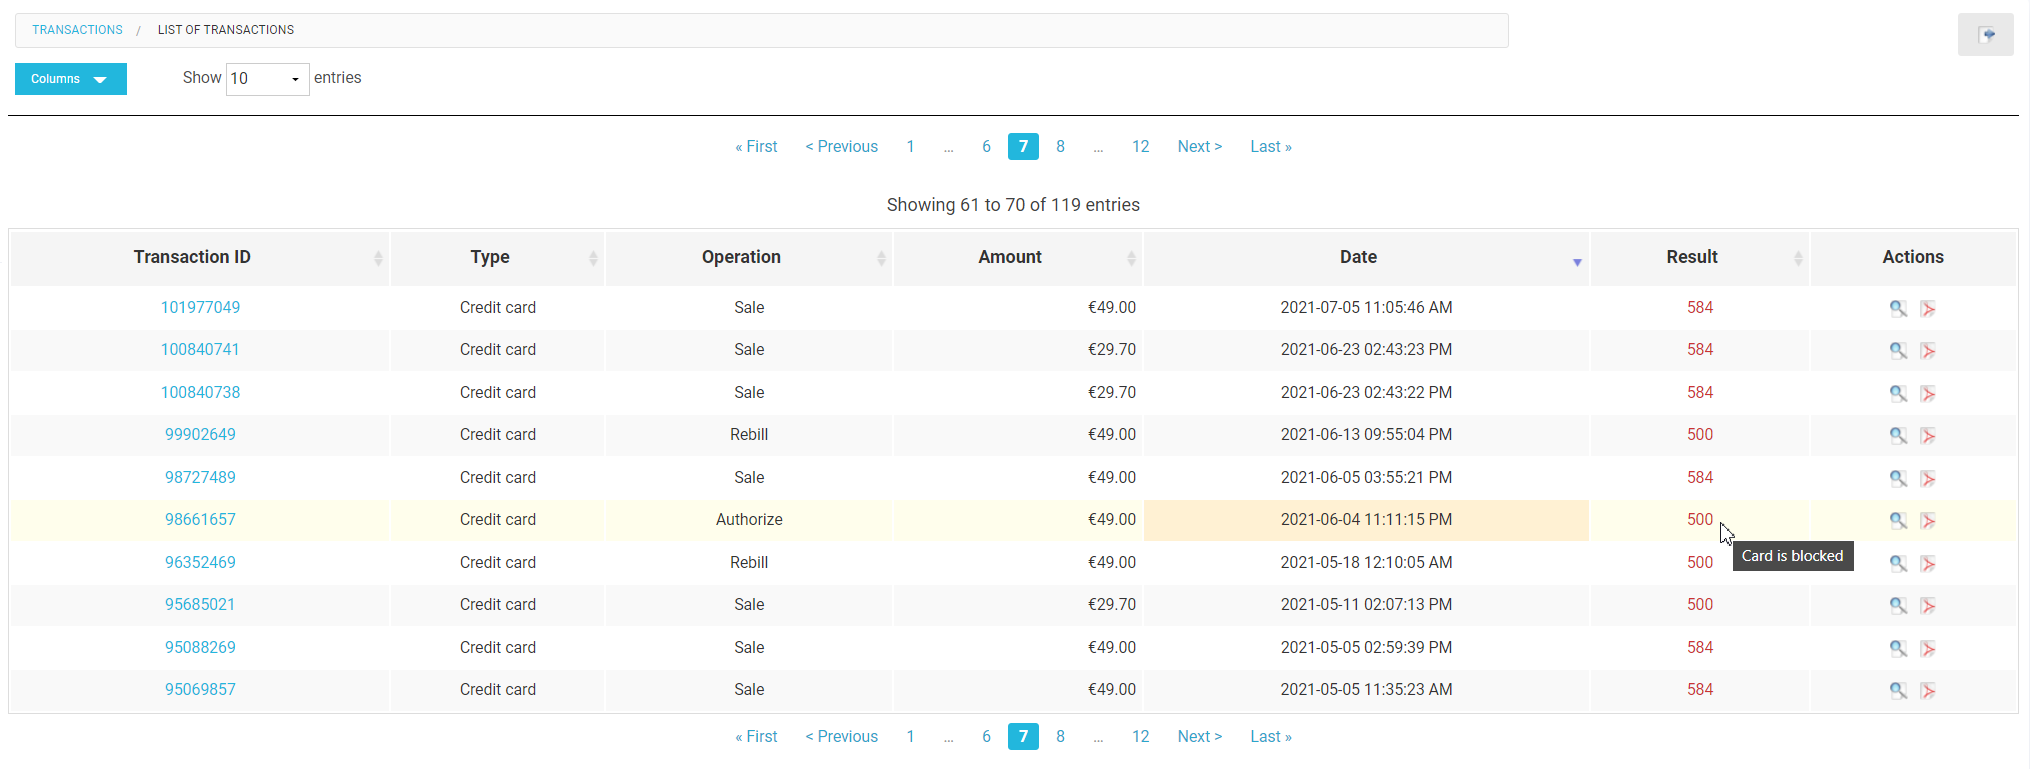Go to First page in top pagination
This screenshot has height=769, width=2030.
tap(756, 146)
